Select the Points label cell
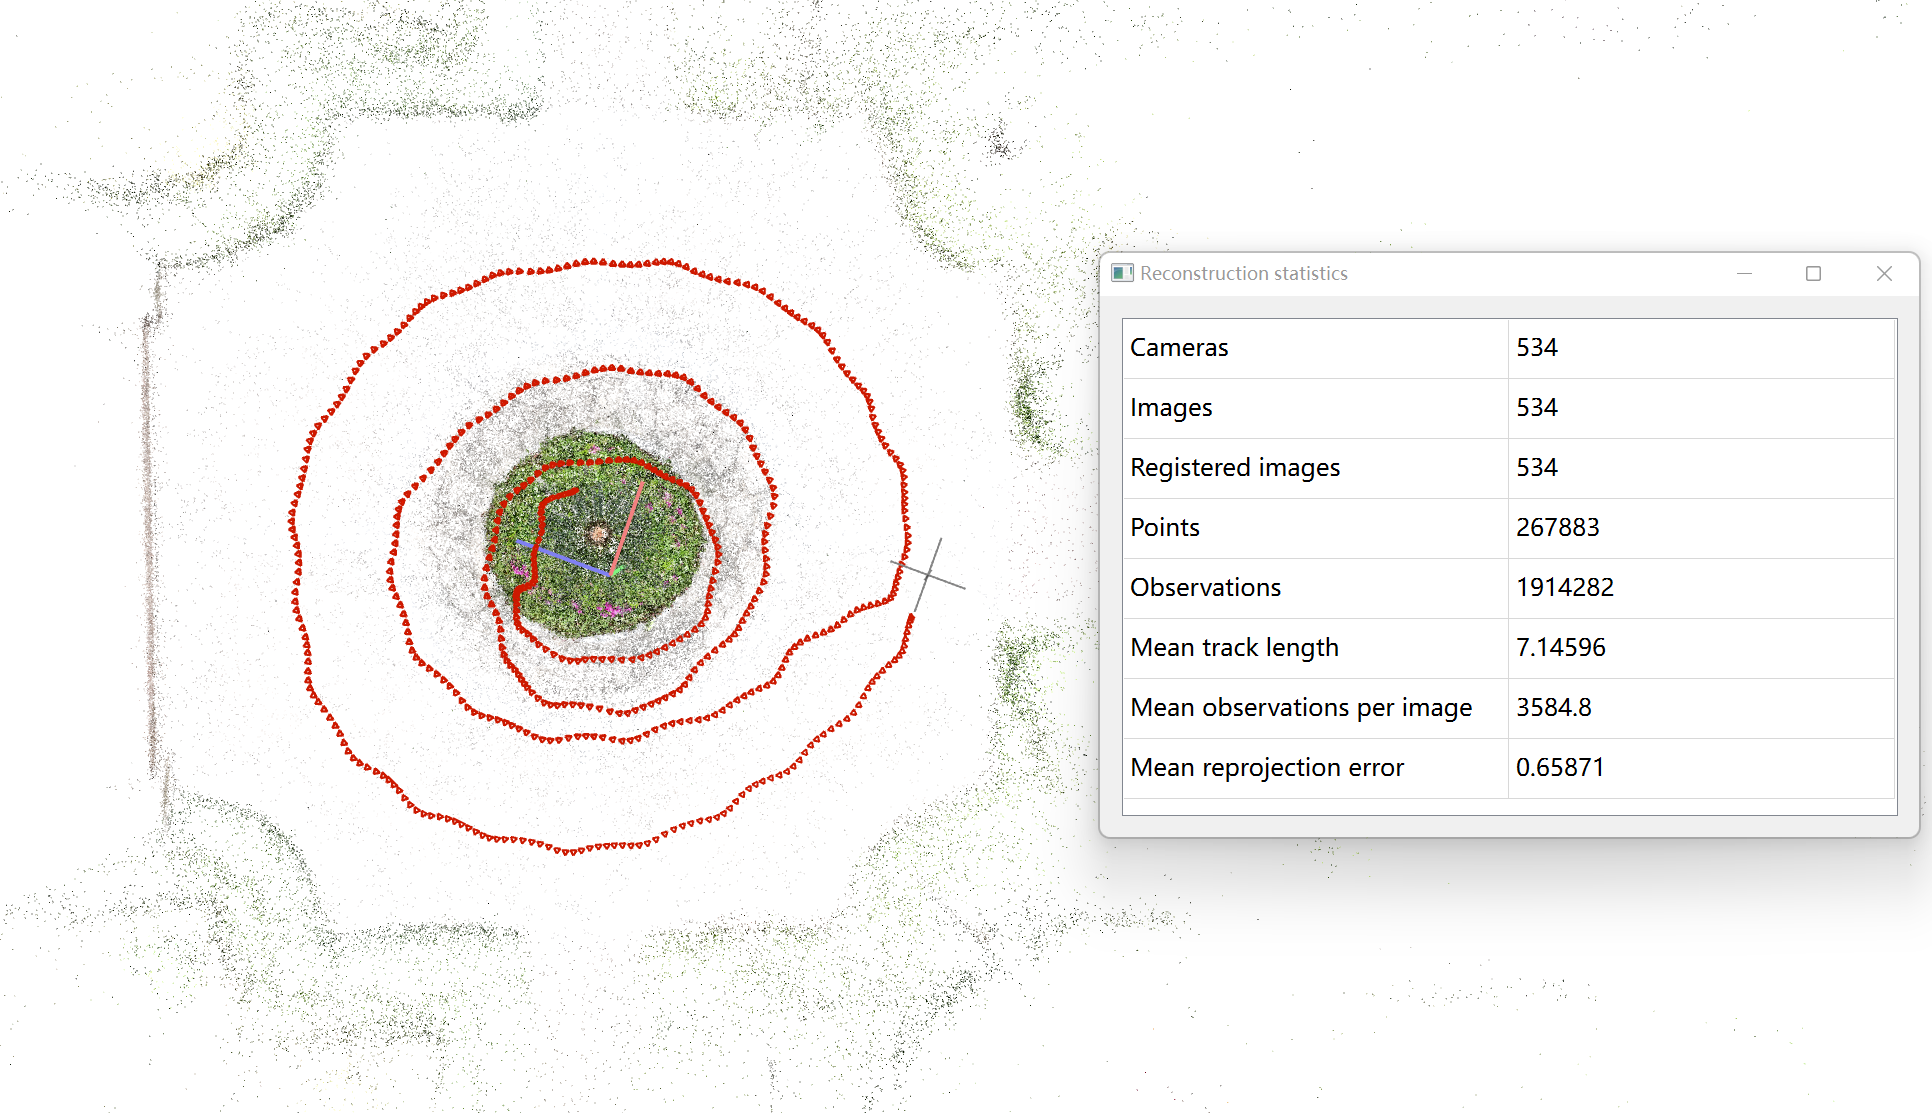The height and width of the screenshot is (1113, 1932). pos(1315,528)
